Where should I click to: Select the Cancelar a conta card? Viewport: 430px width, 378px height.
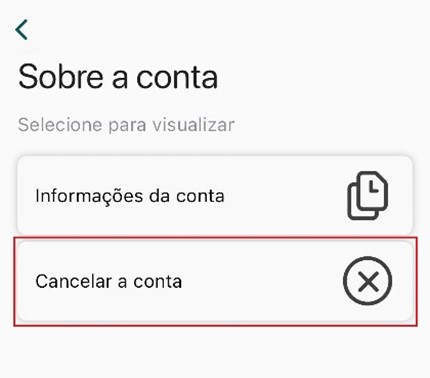215,281
